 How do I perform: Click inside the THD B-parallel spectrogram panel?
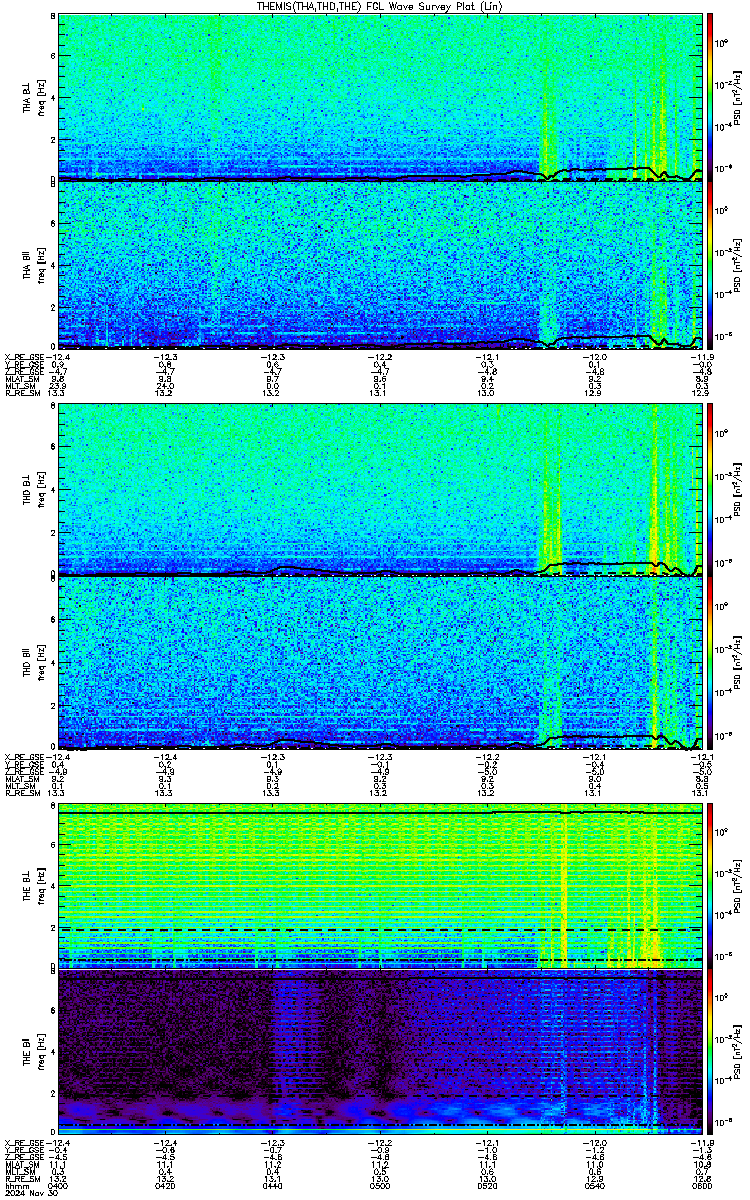click(379, 662)
